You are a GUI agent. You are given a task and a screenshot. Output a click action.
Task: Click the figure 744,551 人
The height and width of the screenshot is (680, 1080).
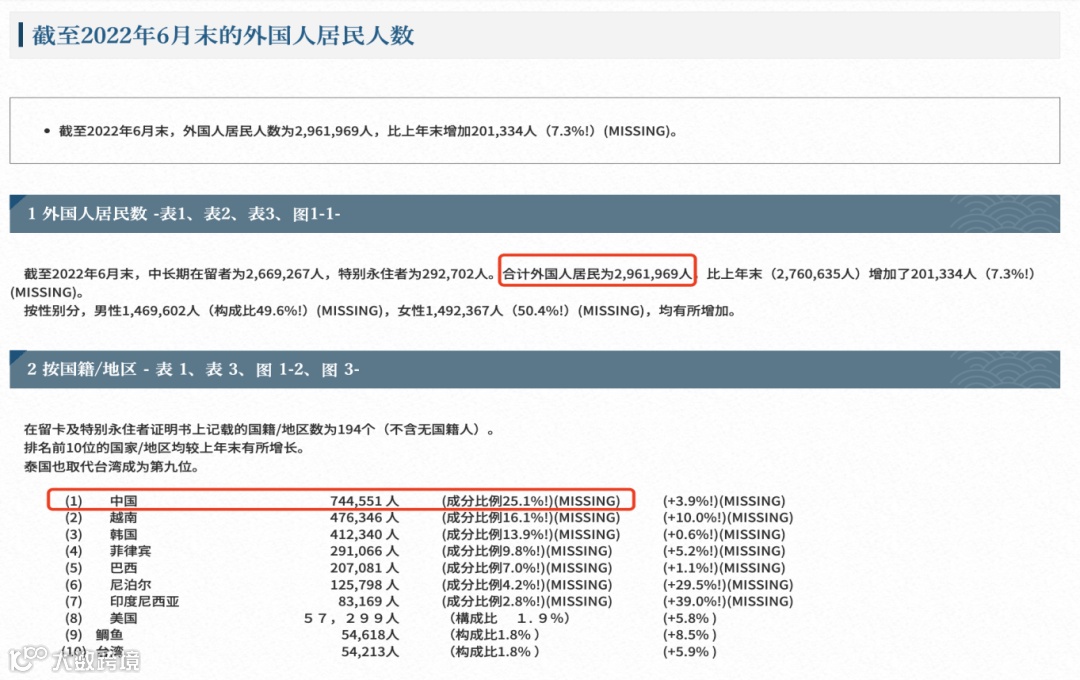point(364,501)
